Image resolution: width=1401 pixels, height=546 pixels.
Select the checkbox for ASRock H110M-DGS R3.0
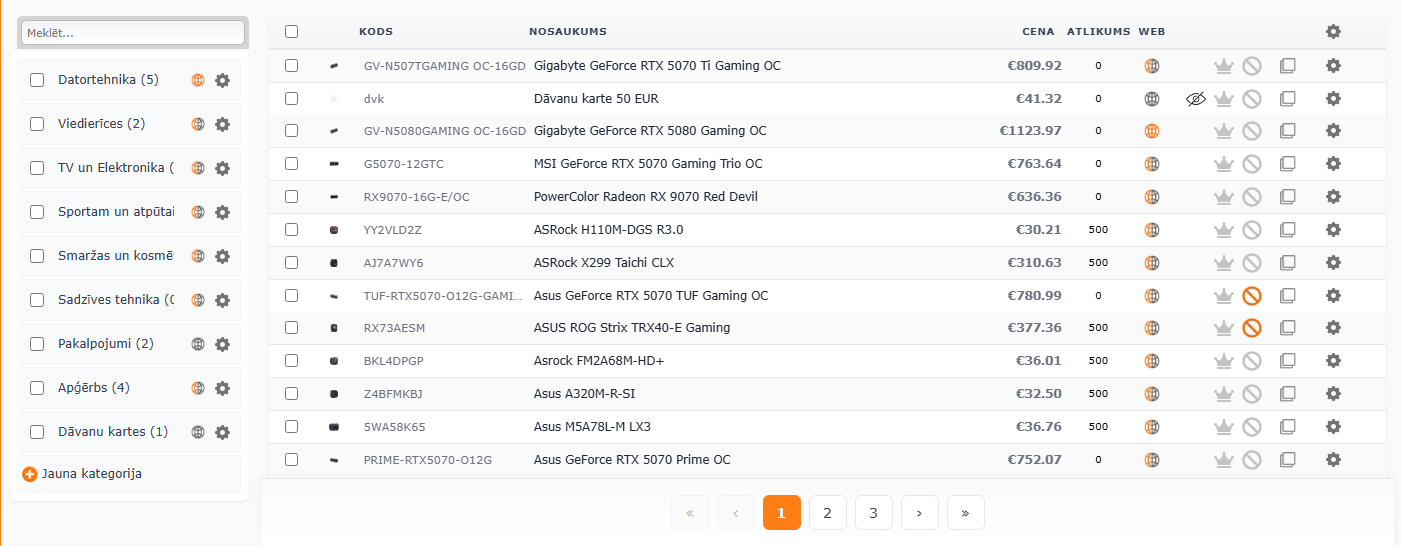click(x=292, y=230)
